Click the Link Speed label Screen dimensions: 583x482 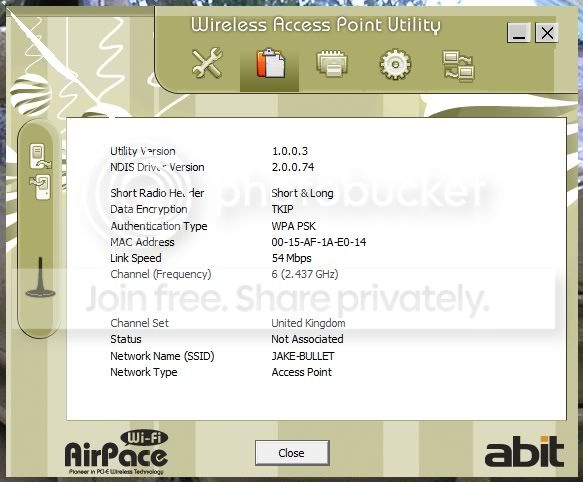[136, 258]
